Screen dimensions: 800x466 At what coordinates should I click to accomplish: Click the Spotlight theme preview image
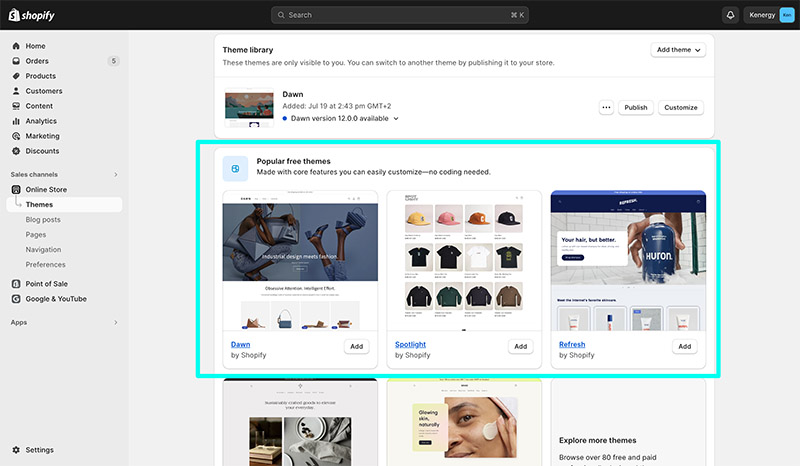[464, 261]
